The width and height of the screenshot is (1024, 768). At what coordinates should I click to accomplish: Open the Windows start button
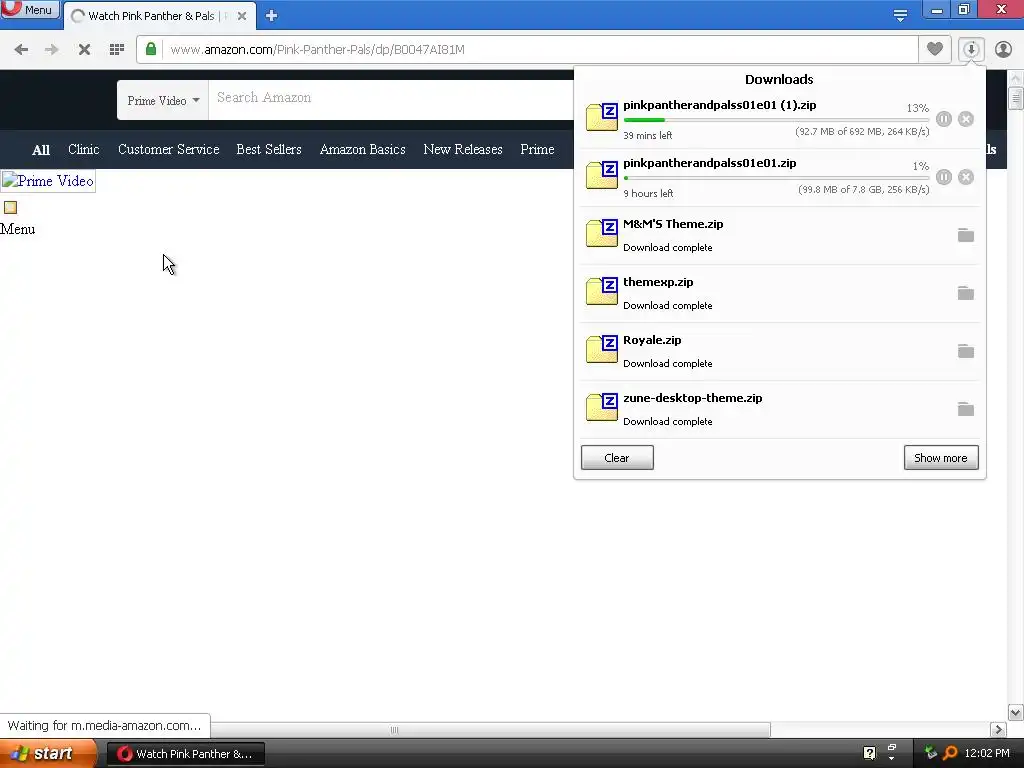(48, 754)
